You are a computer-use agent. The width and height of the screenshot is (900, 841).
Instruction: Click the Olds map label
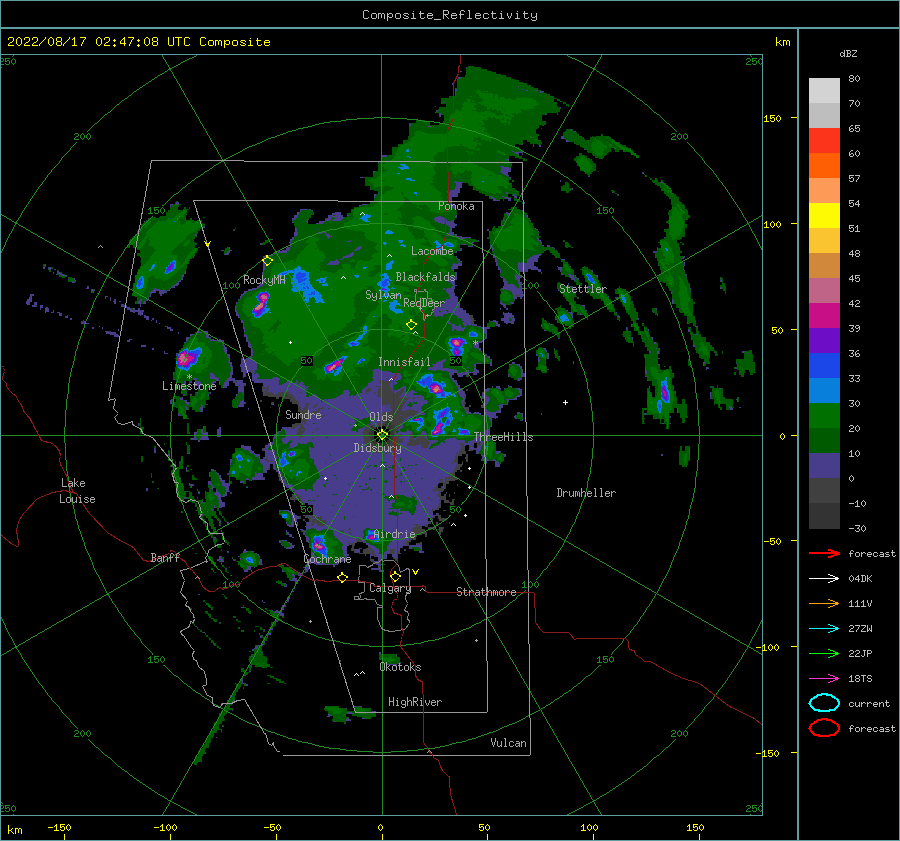tap(381, 417)
